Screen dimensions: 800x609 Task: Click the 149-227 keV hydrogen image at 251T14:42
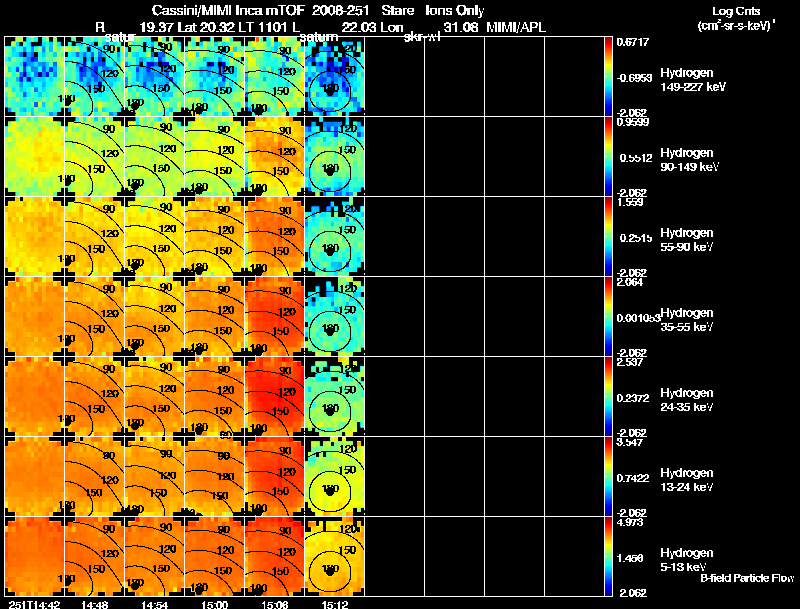click(35, 77)
